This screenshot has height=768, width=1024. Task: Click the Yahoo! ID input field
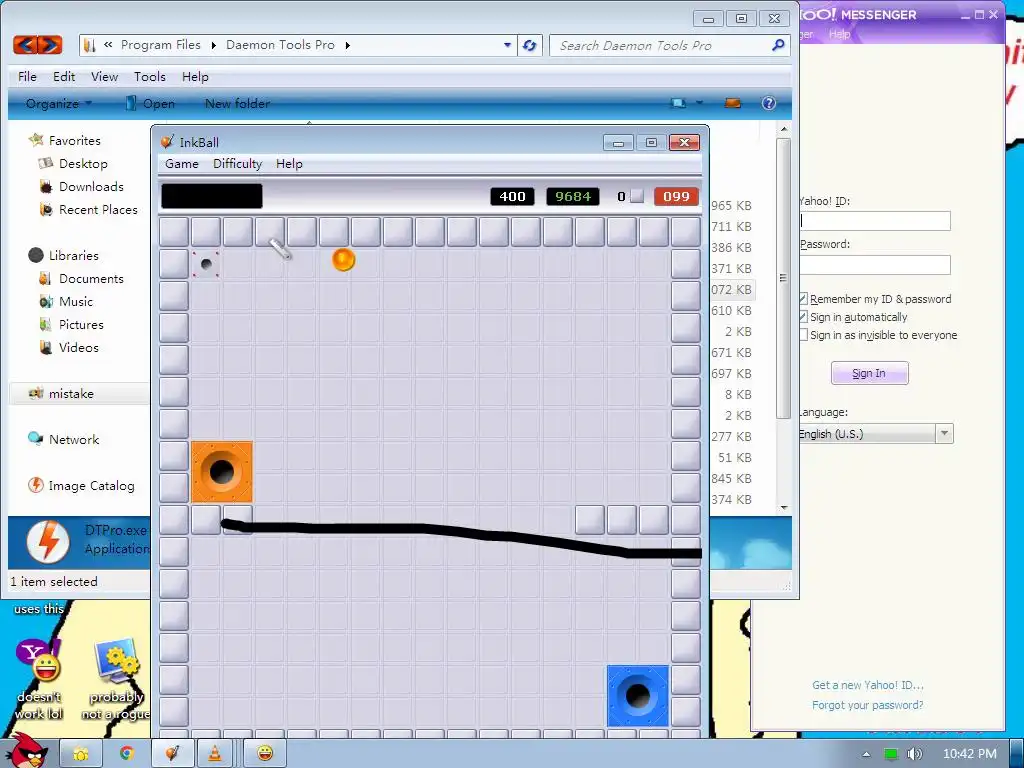875,221
